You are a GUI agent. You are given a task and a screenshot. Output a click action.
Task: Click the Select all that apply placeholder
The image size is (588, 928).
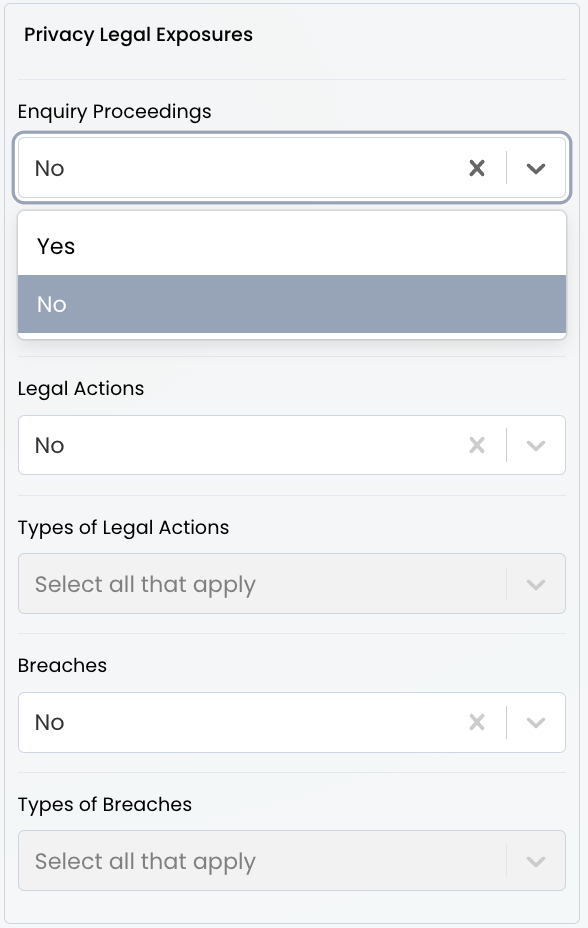pos(145,584)
